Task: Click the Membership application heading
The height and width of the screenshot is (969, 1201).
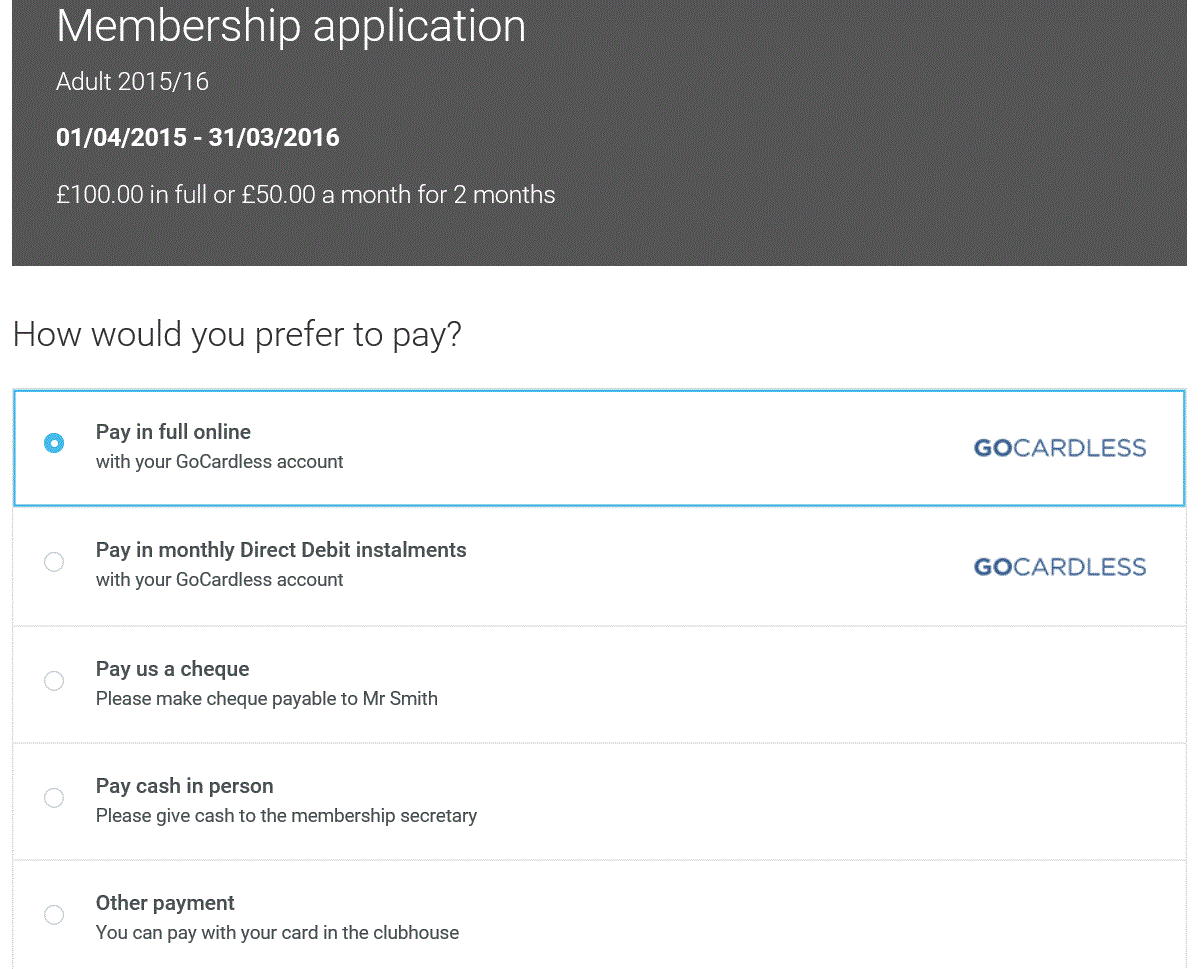Action: coord(290,25)
